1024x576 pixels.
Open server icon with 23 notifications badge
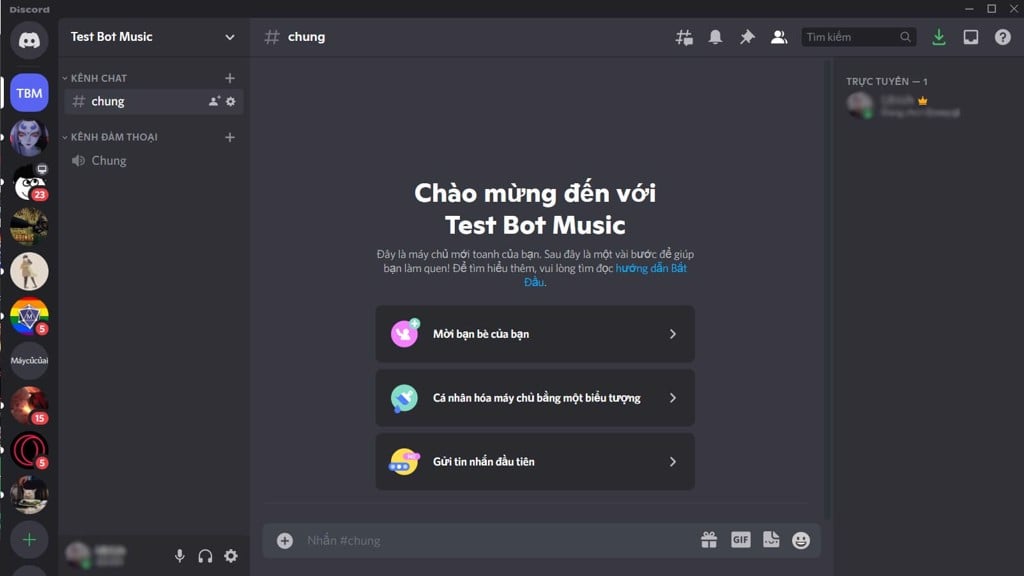tap(29, 182)
